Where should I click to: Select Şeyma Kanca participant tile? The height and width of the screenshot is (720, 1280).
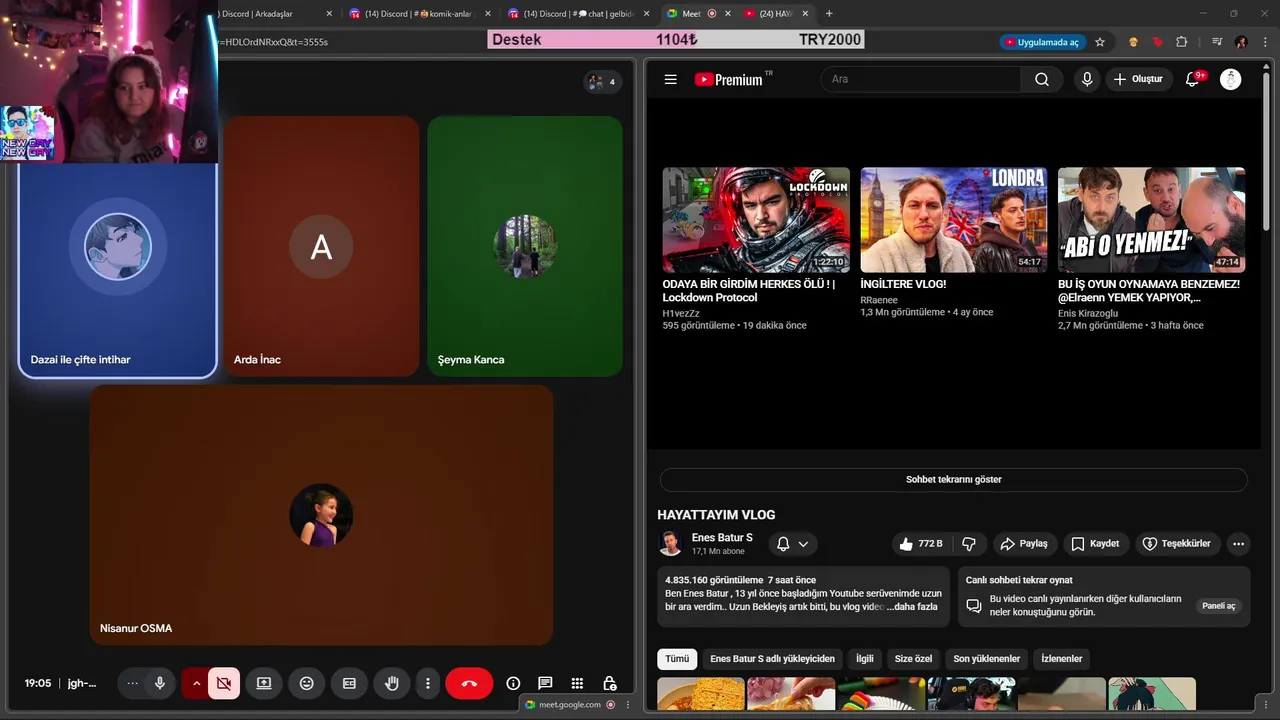click(525, 246)
